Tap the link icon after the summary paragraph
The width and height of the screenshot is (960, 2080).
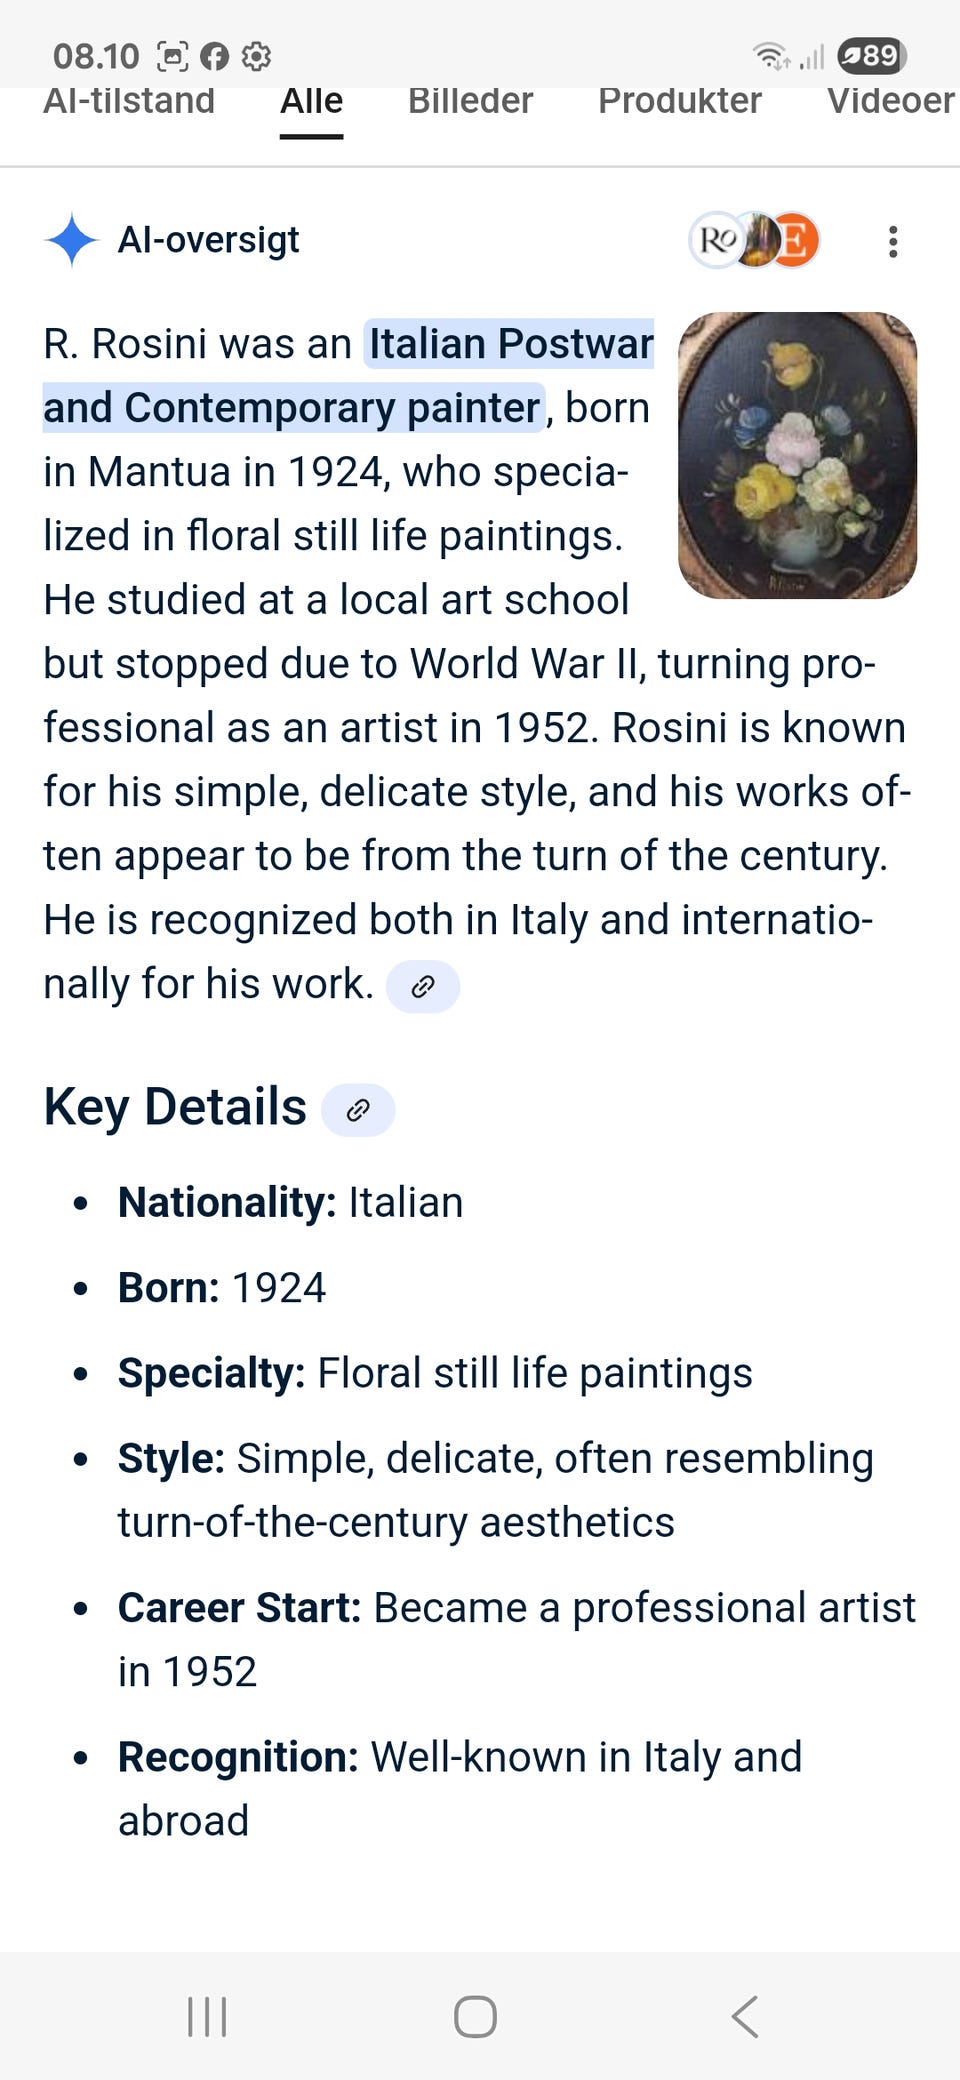(423, 987)
